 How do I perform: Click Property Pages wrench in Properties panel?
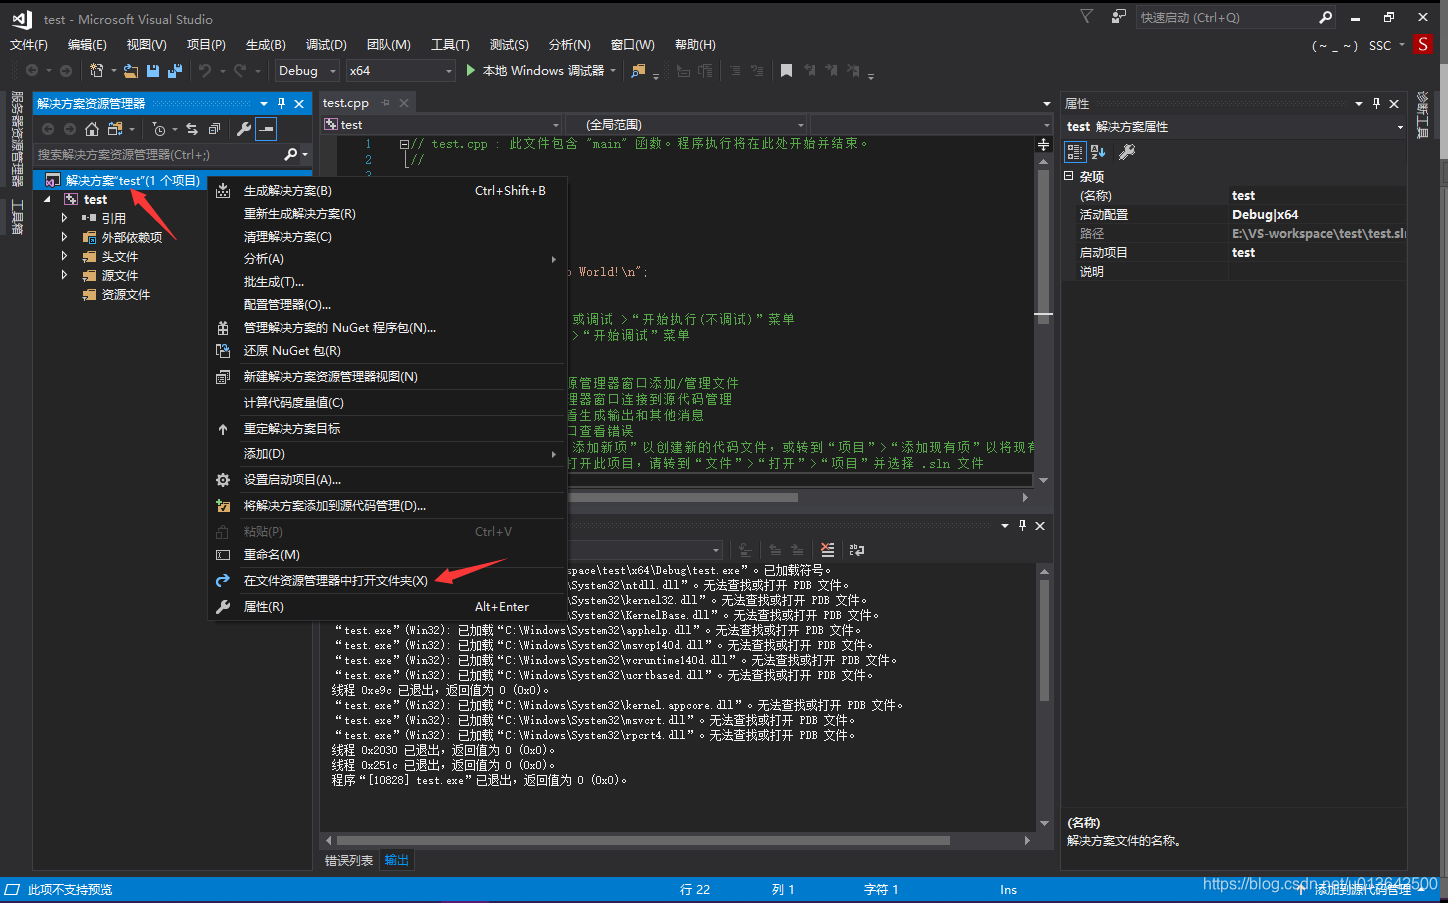tap(1127, 152)
